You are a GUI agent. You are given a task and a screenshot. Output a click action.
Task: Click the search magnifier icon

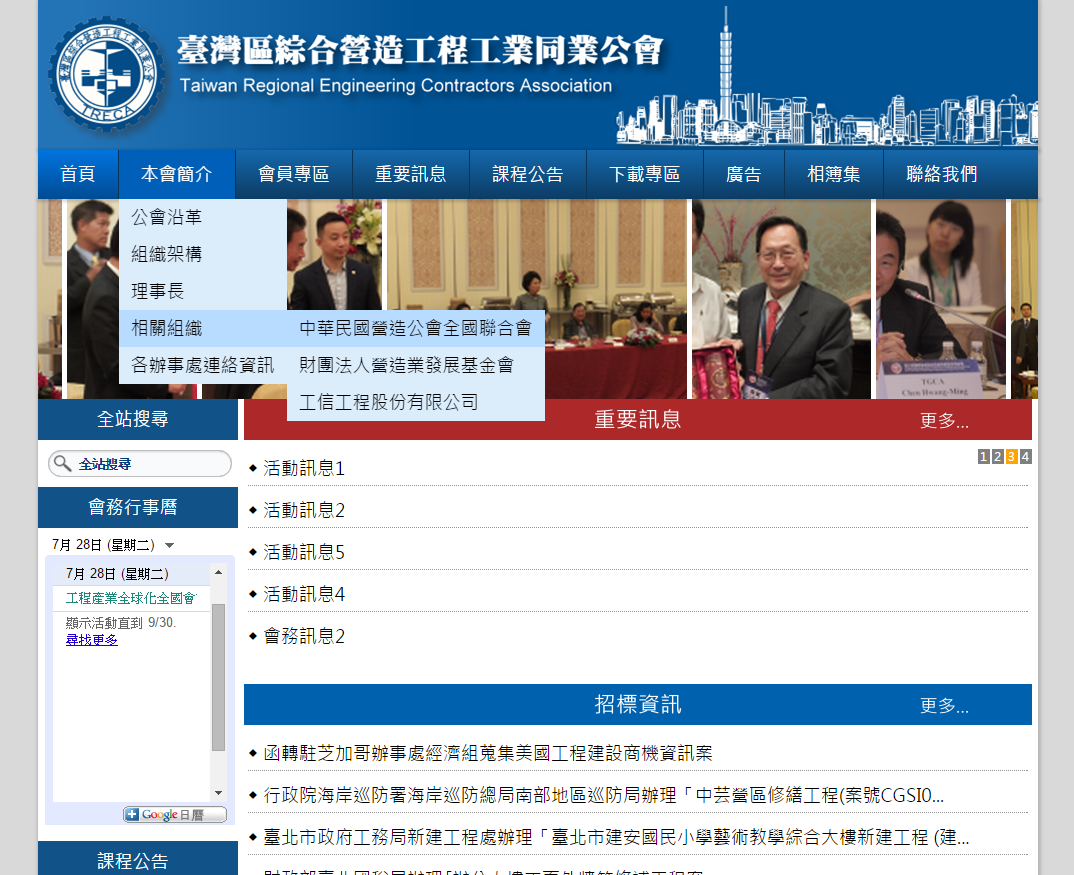point(63,463)
